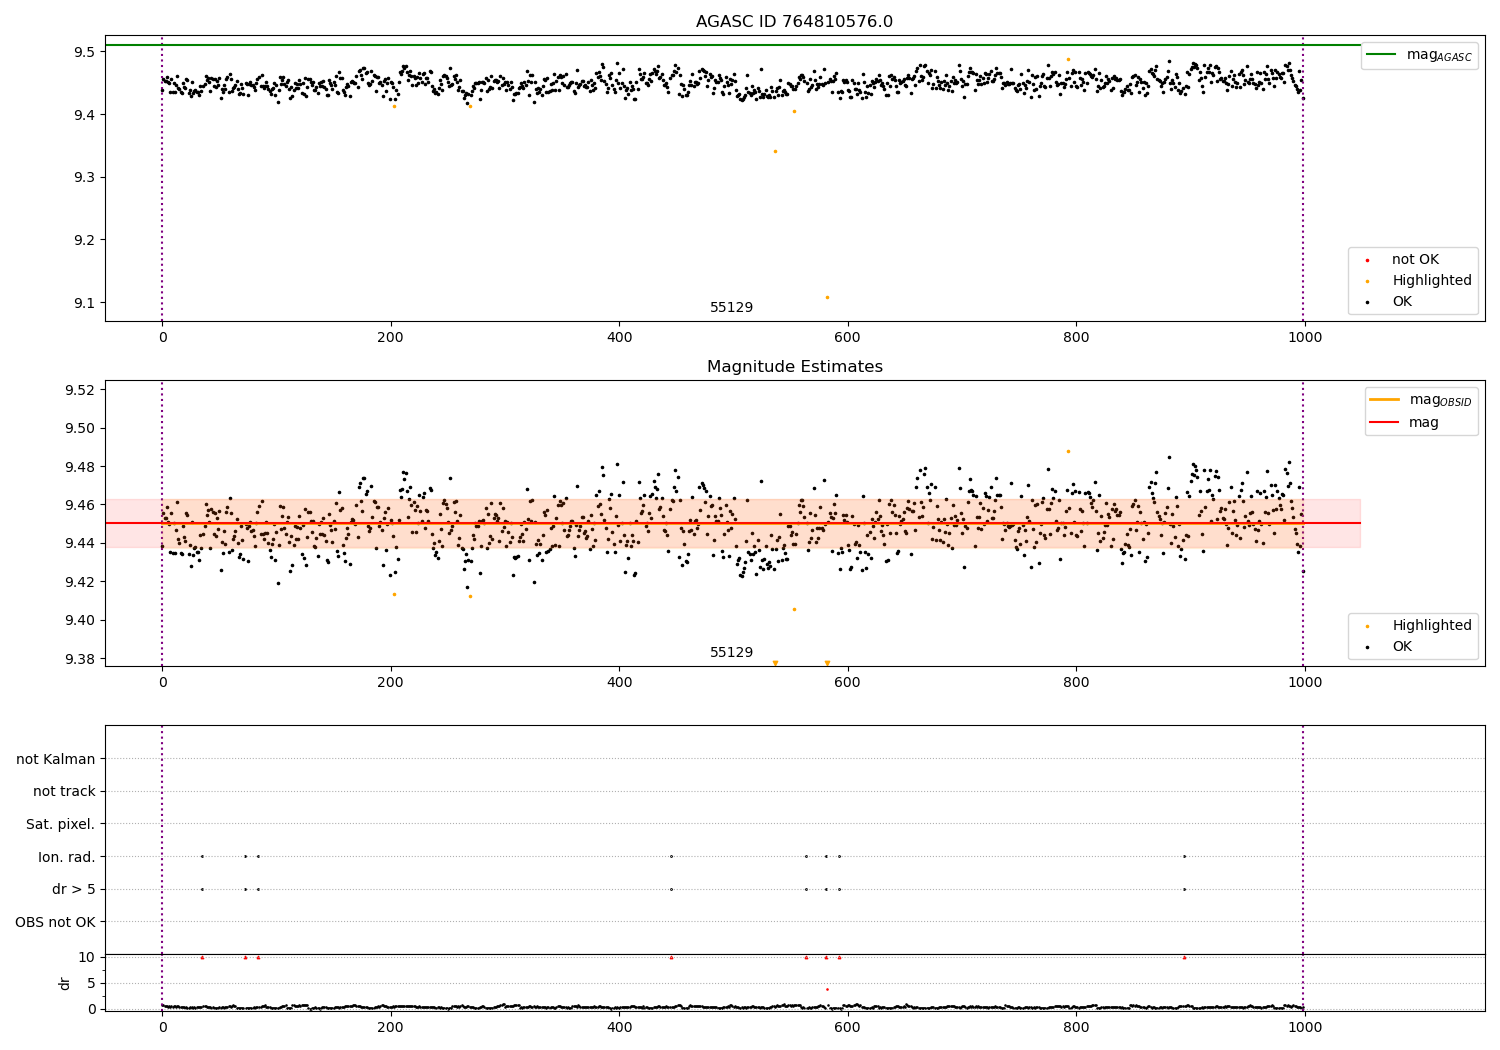
Task: Click the 'OBS not OK' row label
Action: pyautogui.click(x=56, y=922)
